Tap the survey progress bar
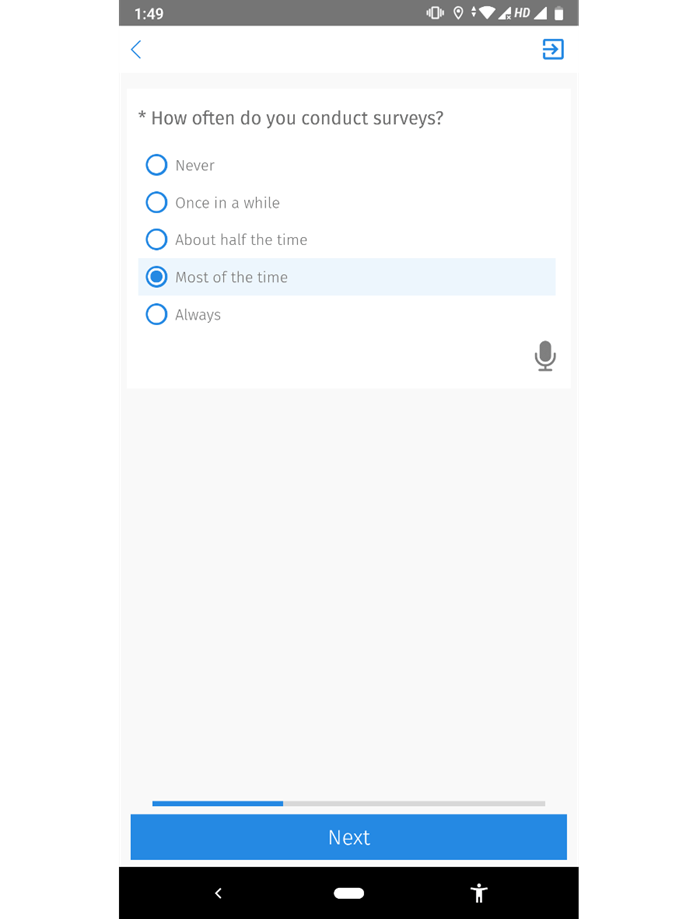This screenshot has height=919, width=700. [x=348, y=803]
